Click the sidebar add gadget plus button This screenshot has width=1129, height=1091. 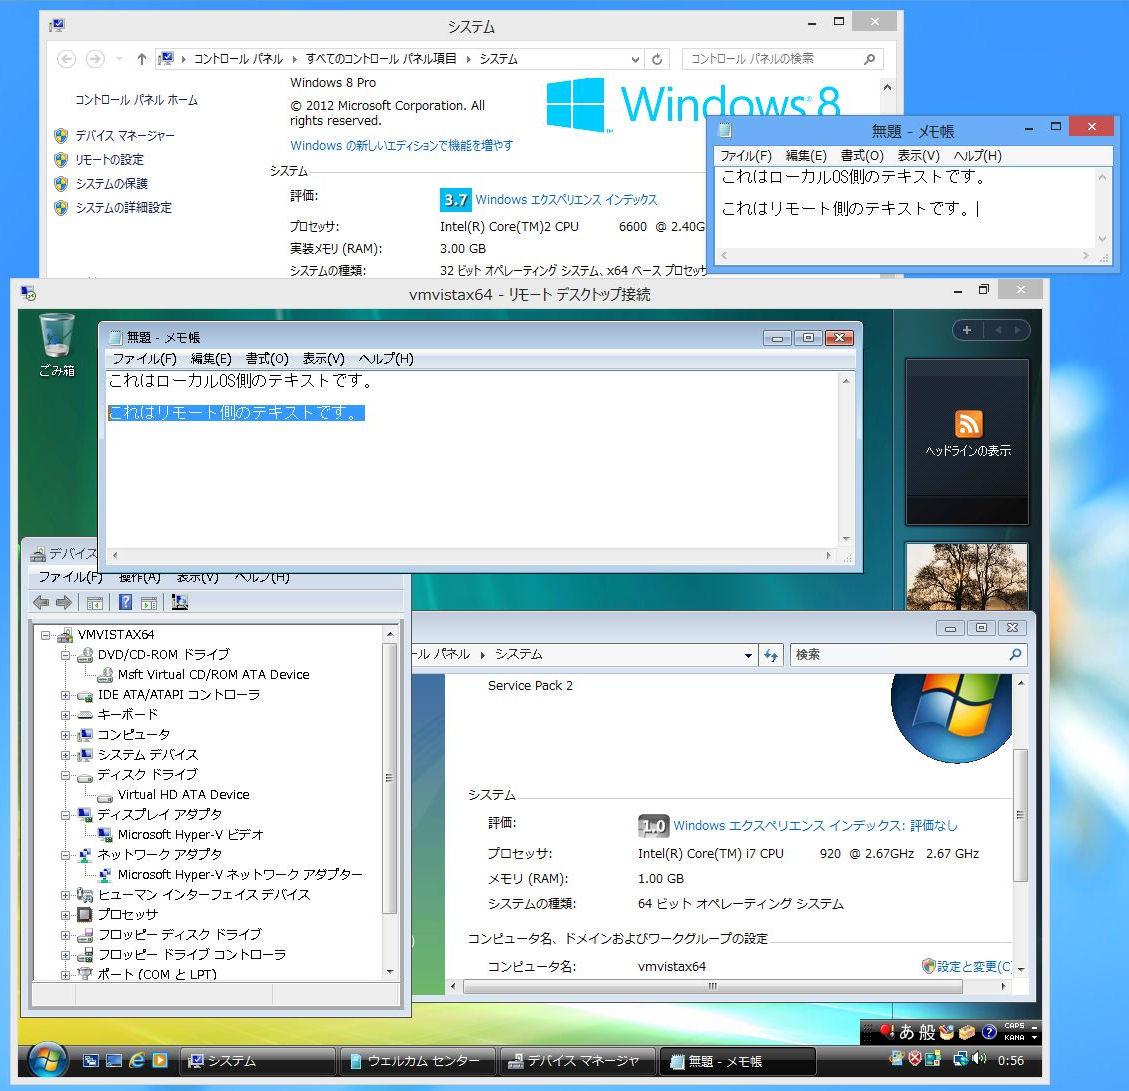[967, 330]
